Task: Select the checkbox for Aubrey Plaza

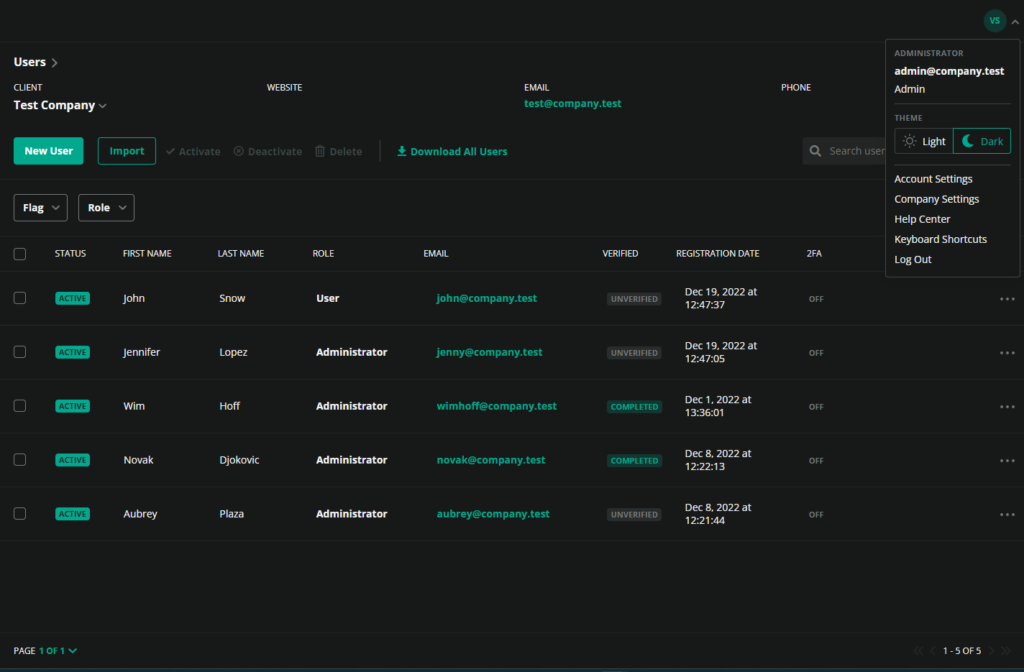Action: [x=20, y=513]
